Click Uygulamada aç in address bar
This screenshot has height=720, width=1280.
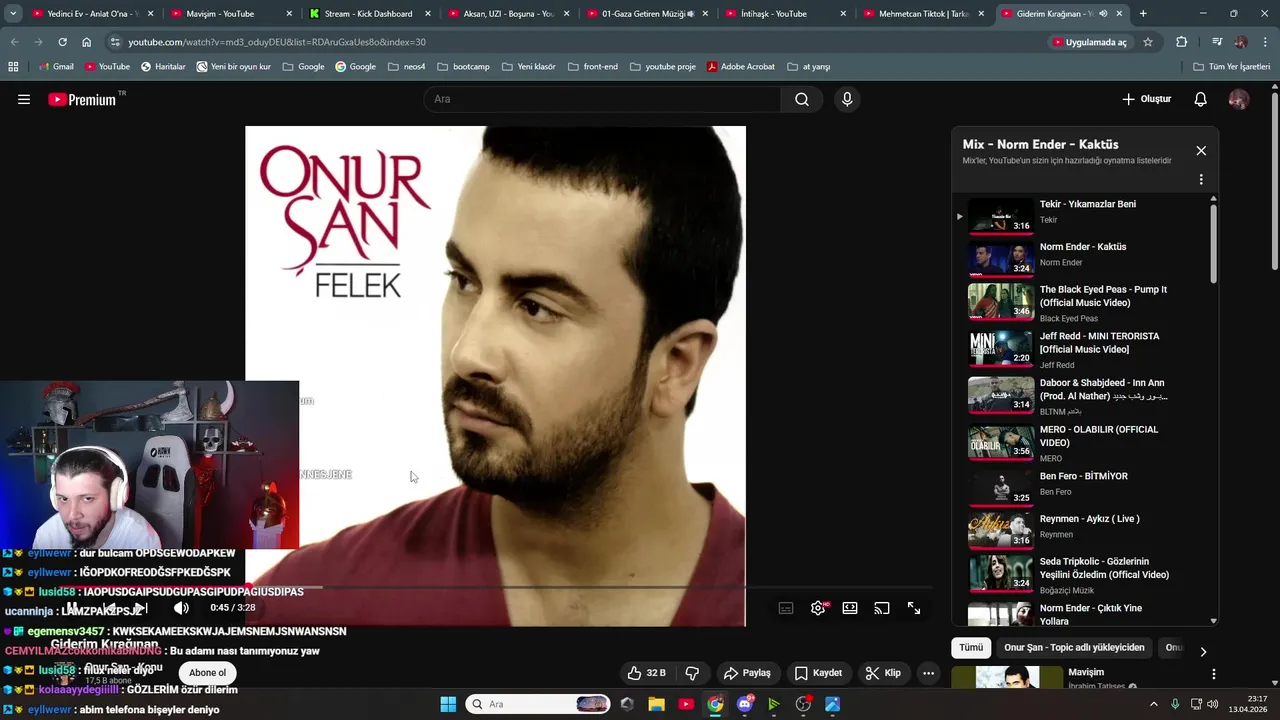click(x=1089, y=42)
